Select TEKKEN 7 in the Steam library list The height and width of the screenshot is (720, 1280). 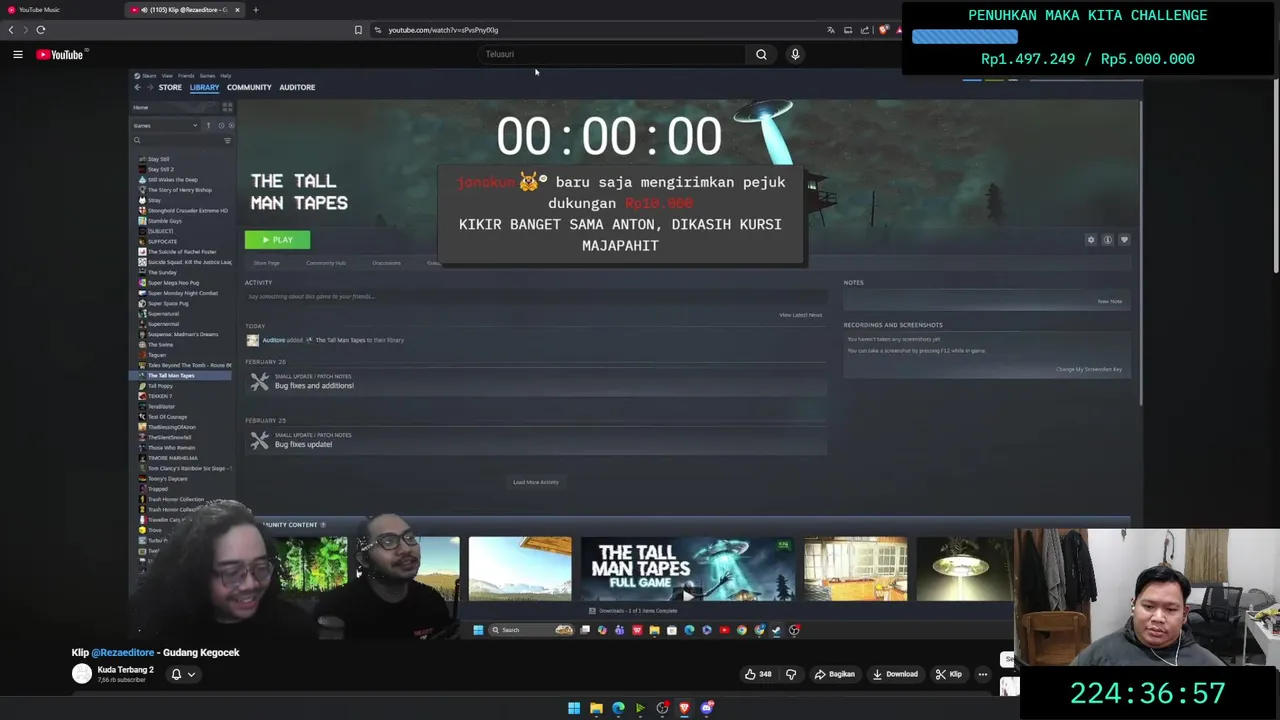click(x=160, y=396)
